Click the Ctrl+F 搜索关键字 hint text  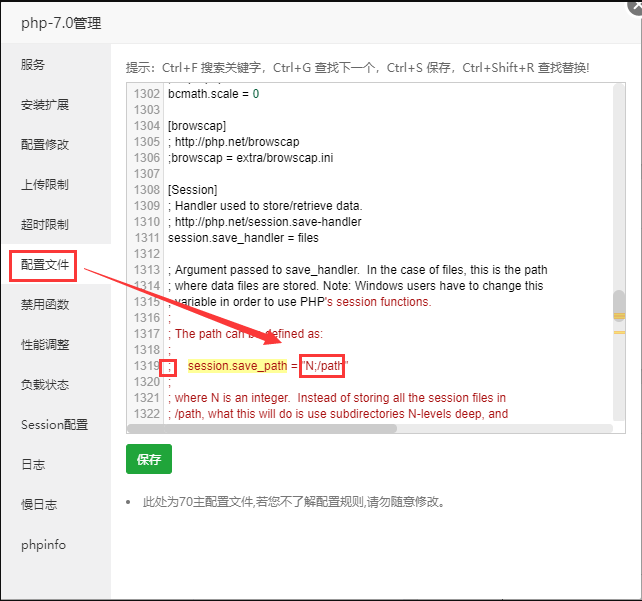[211, 68]
